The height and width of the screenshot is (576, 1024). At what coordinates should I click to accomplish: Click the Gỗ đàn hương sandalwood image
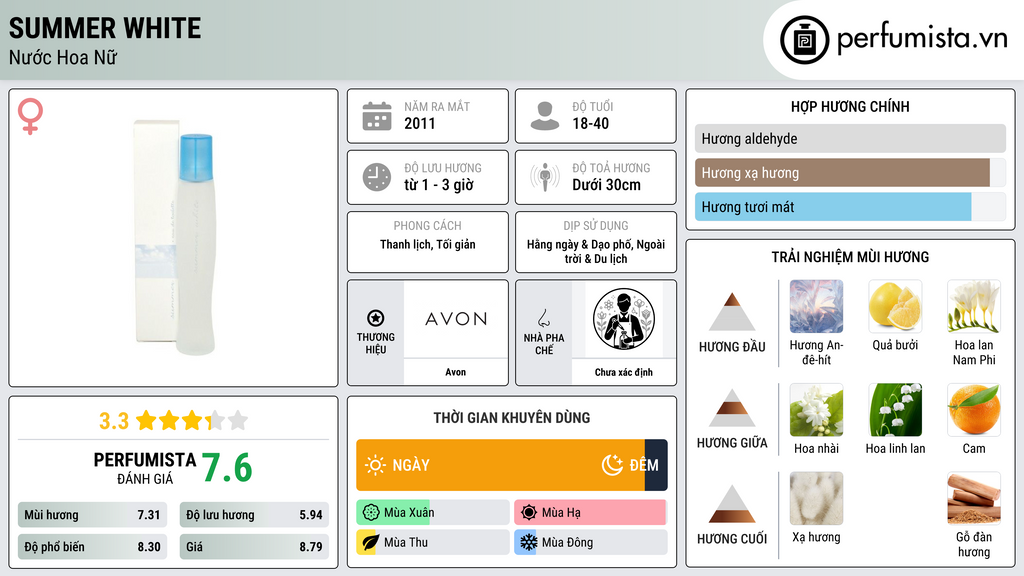[x=974, y=498]
